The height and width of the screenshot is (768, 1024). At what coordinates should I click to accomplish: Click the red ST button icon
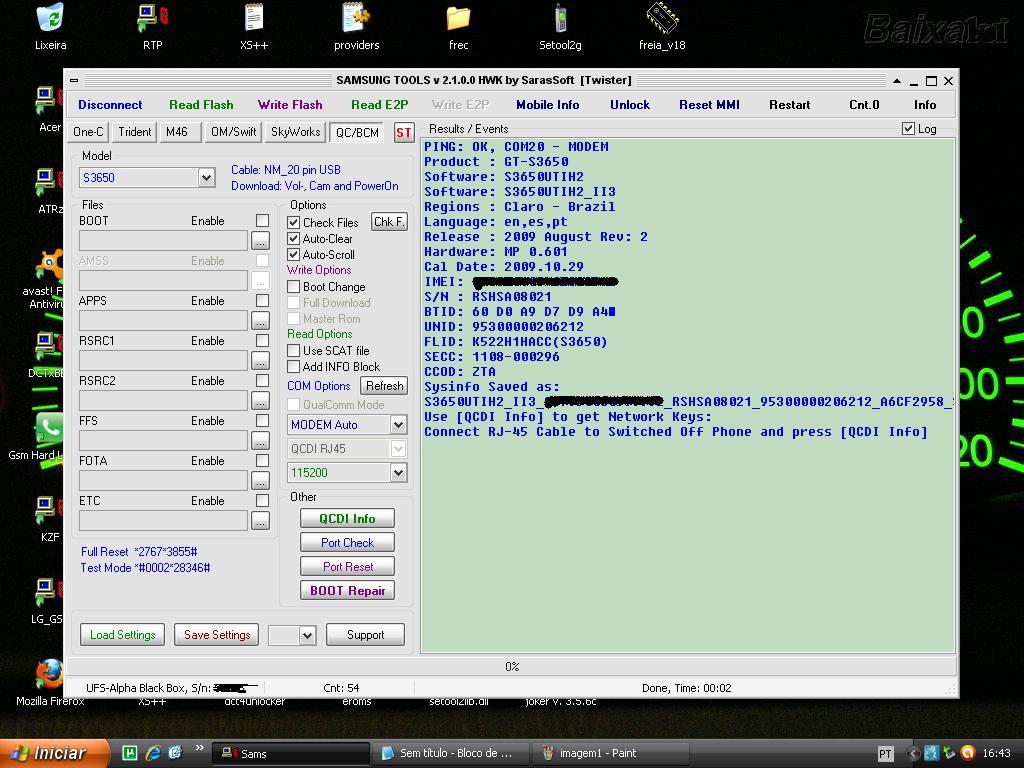pos(404,133)
